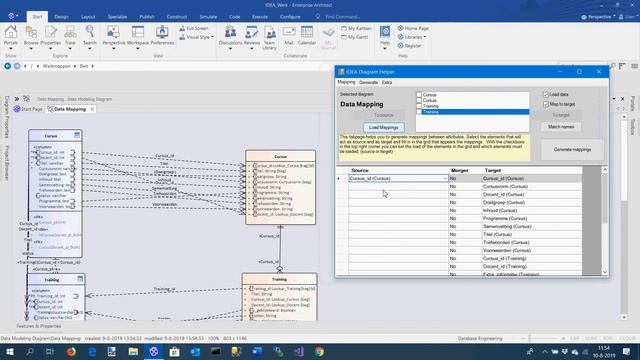Expand the Visual Style dropdown
The image size is (640, 360).
[212, 37]
